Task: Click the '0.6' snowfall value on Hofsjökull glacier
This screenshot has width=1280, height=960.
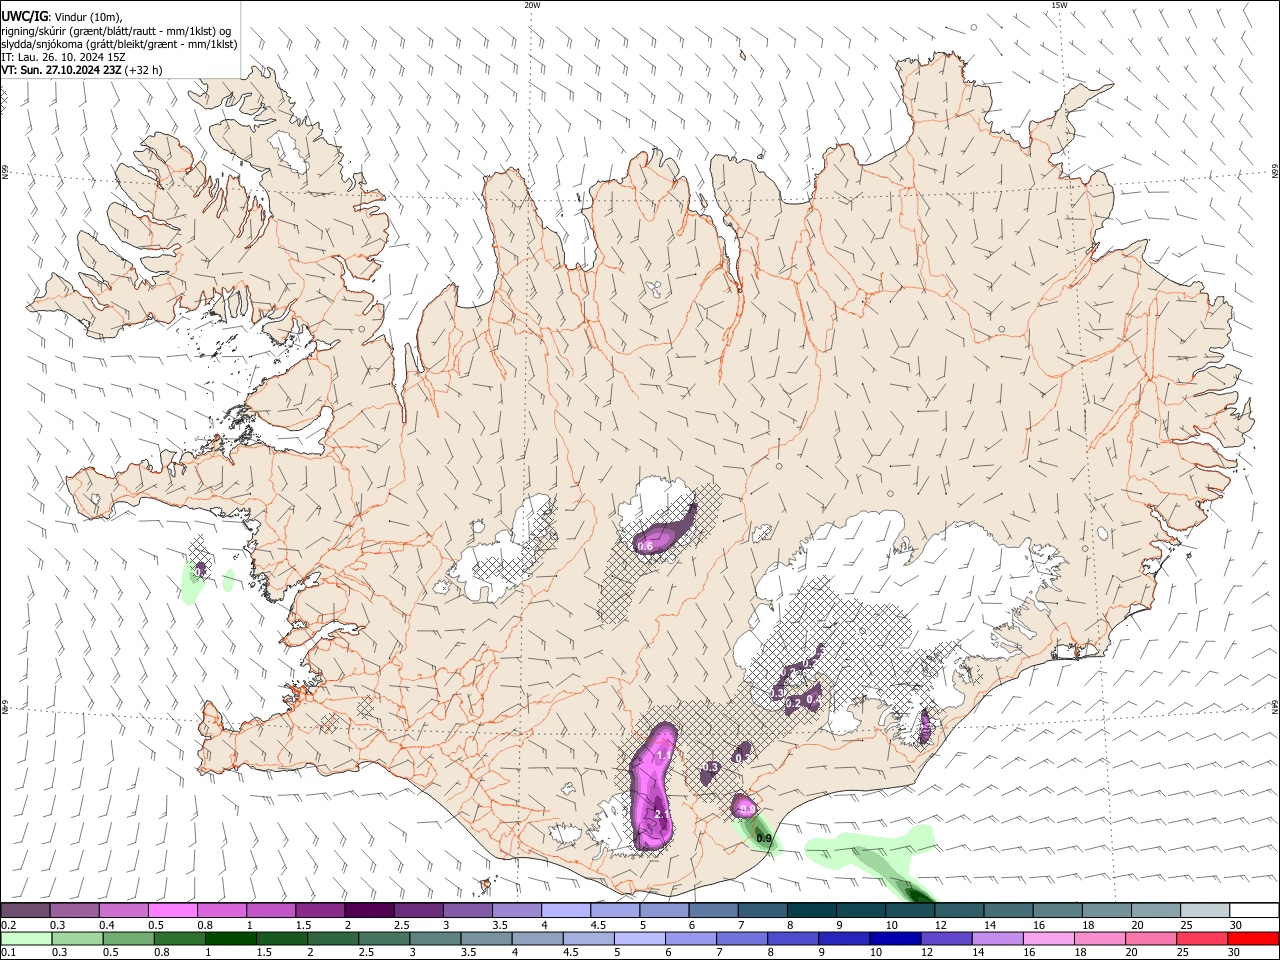Action: (x=645, y=546)
